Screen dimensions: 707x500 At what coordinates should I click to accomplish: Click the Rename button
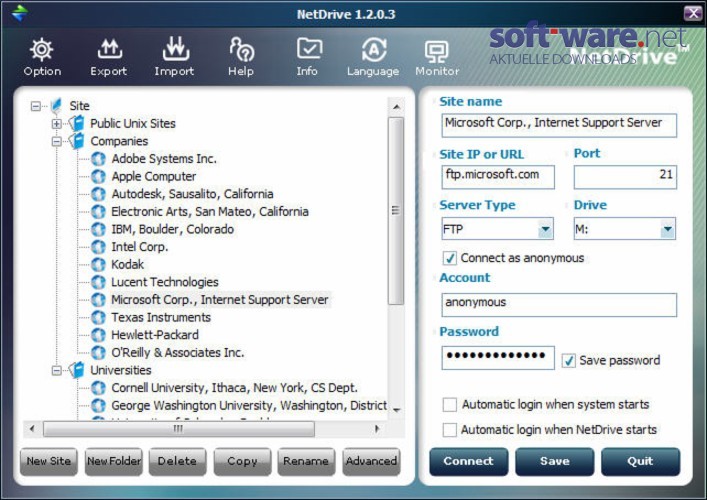(x=307, y=461)
